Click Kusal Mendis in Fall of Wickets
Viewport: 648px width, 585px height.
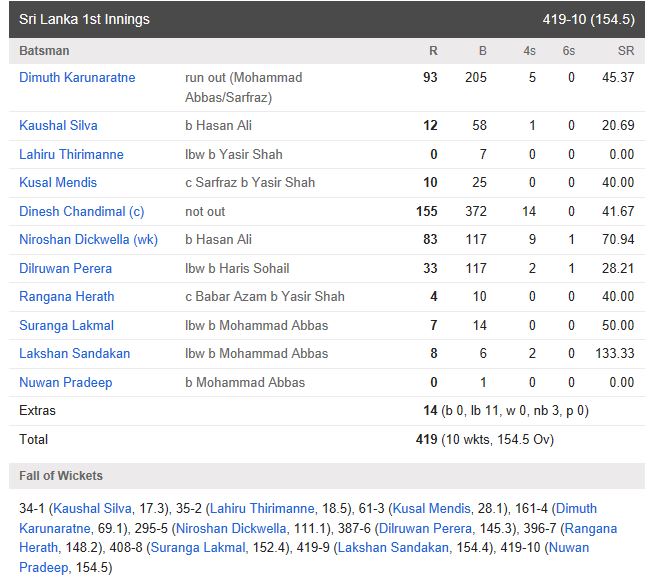(x=431, y=508)
